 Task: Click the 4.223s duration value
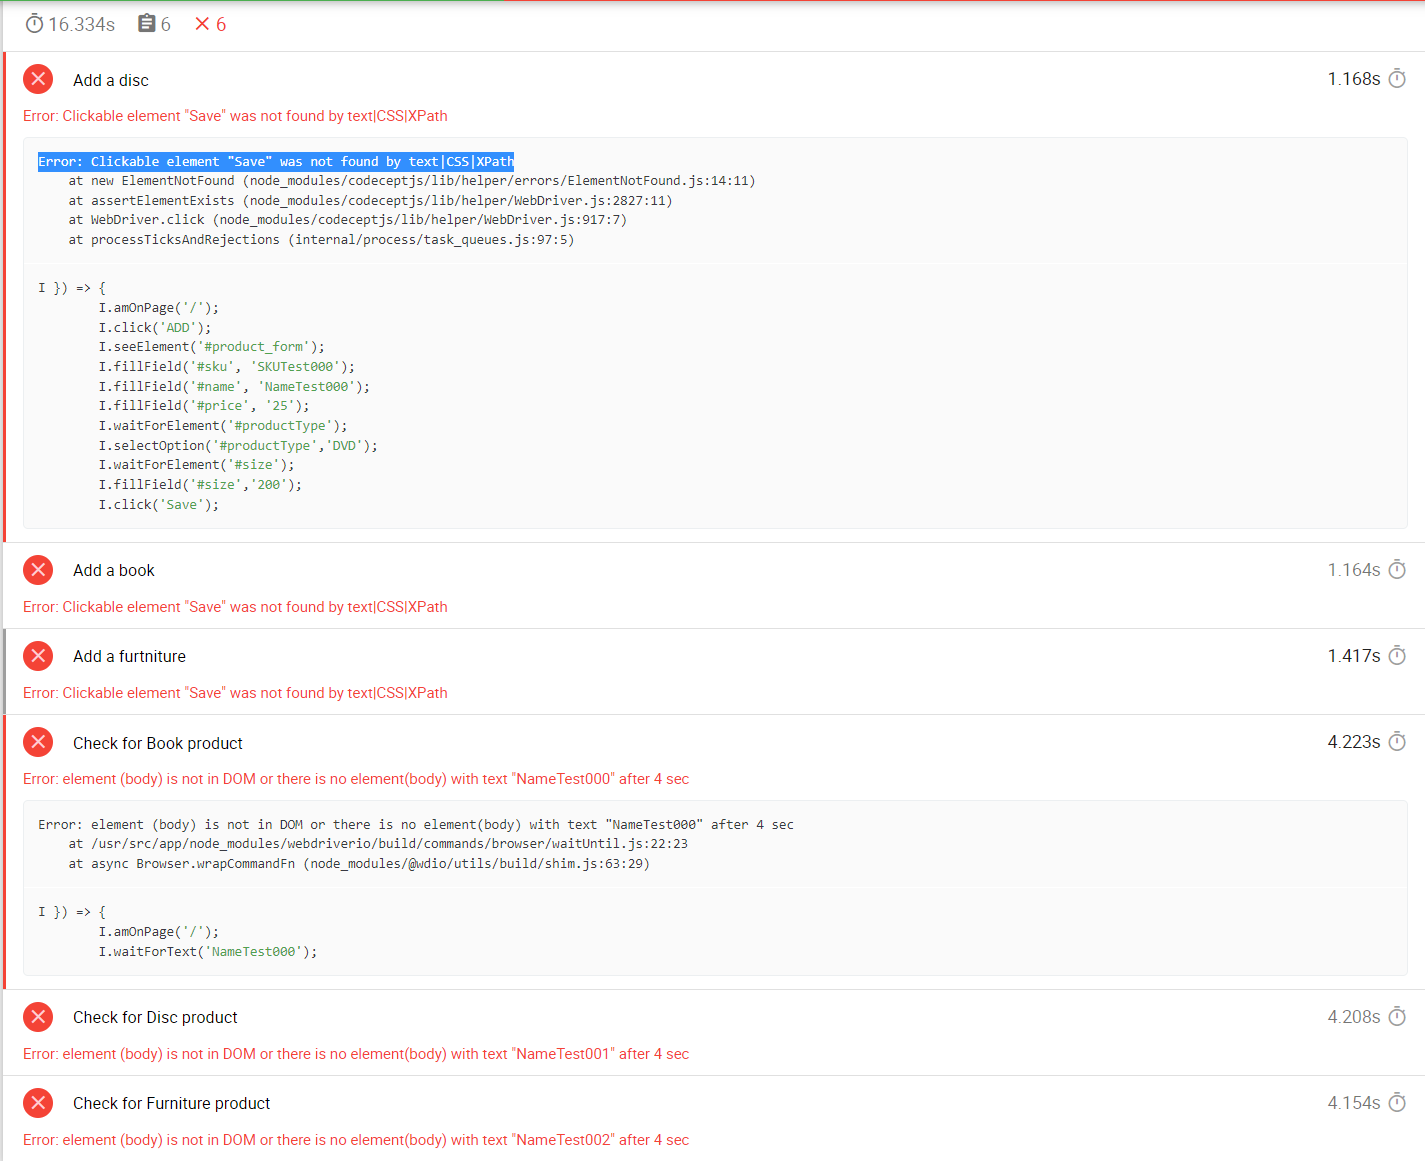[x=1354, y=742]
